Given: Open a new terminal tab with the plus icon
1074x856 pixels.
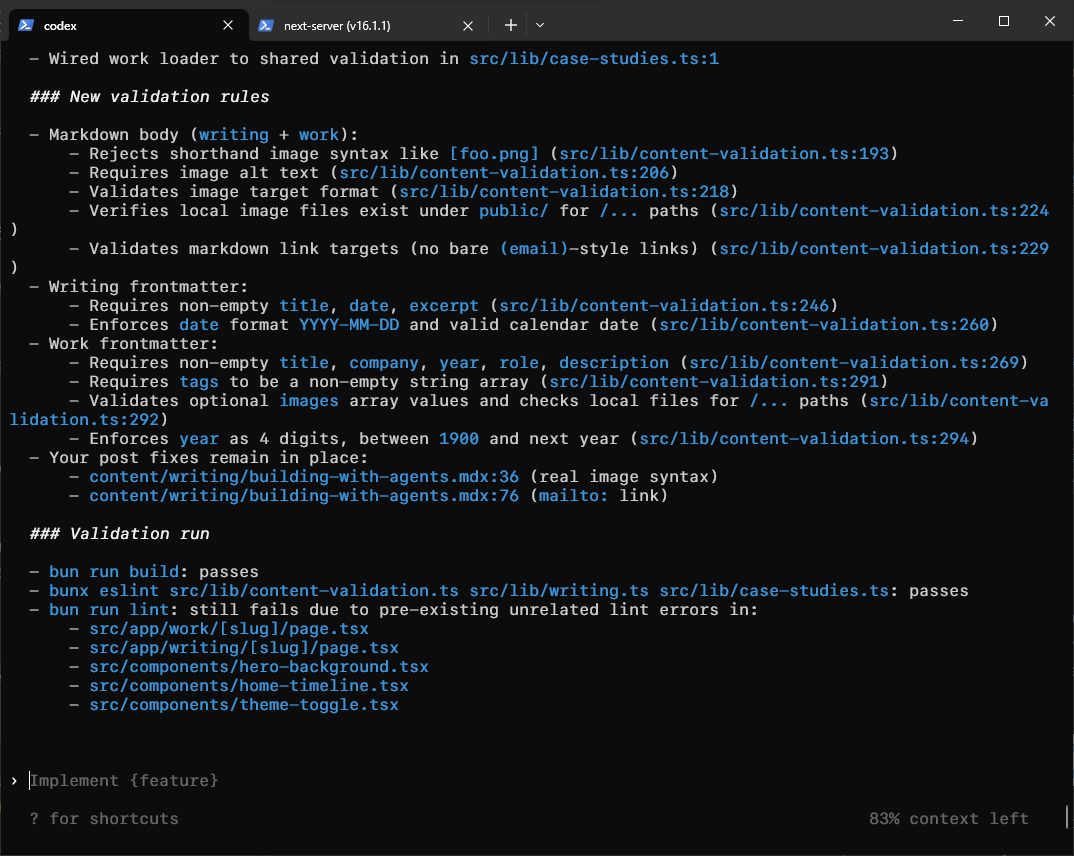Looking at the screenshot, I should pos(511,24).
